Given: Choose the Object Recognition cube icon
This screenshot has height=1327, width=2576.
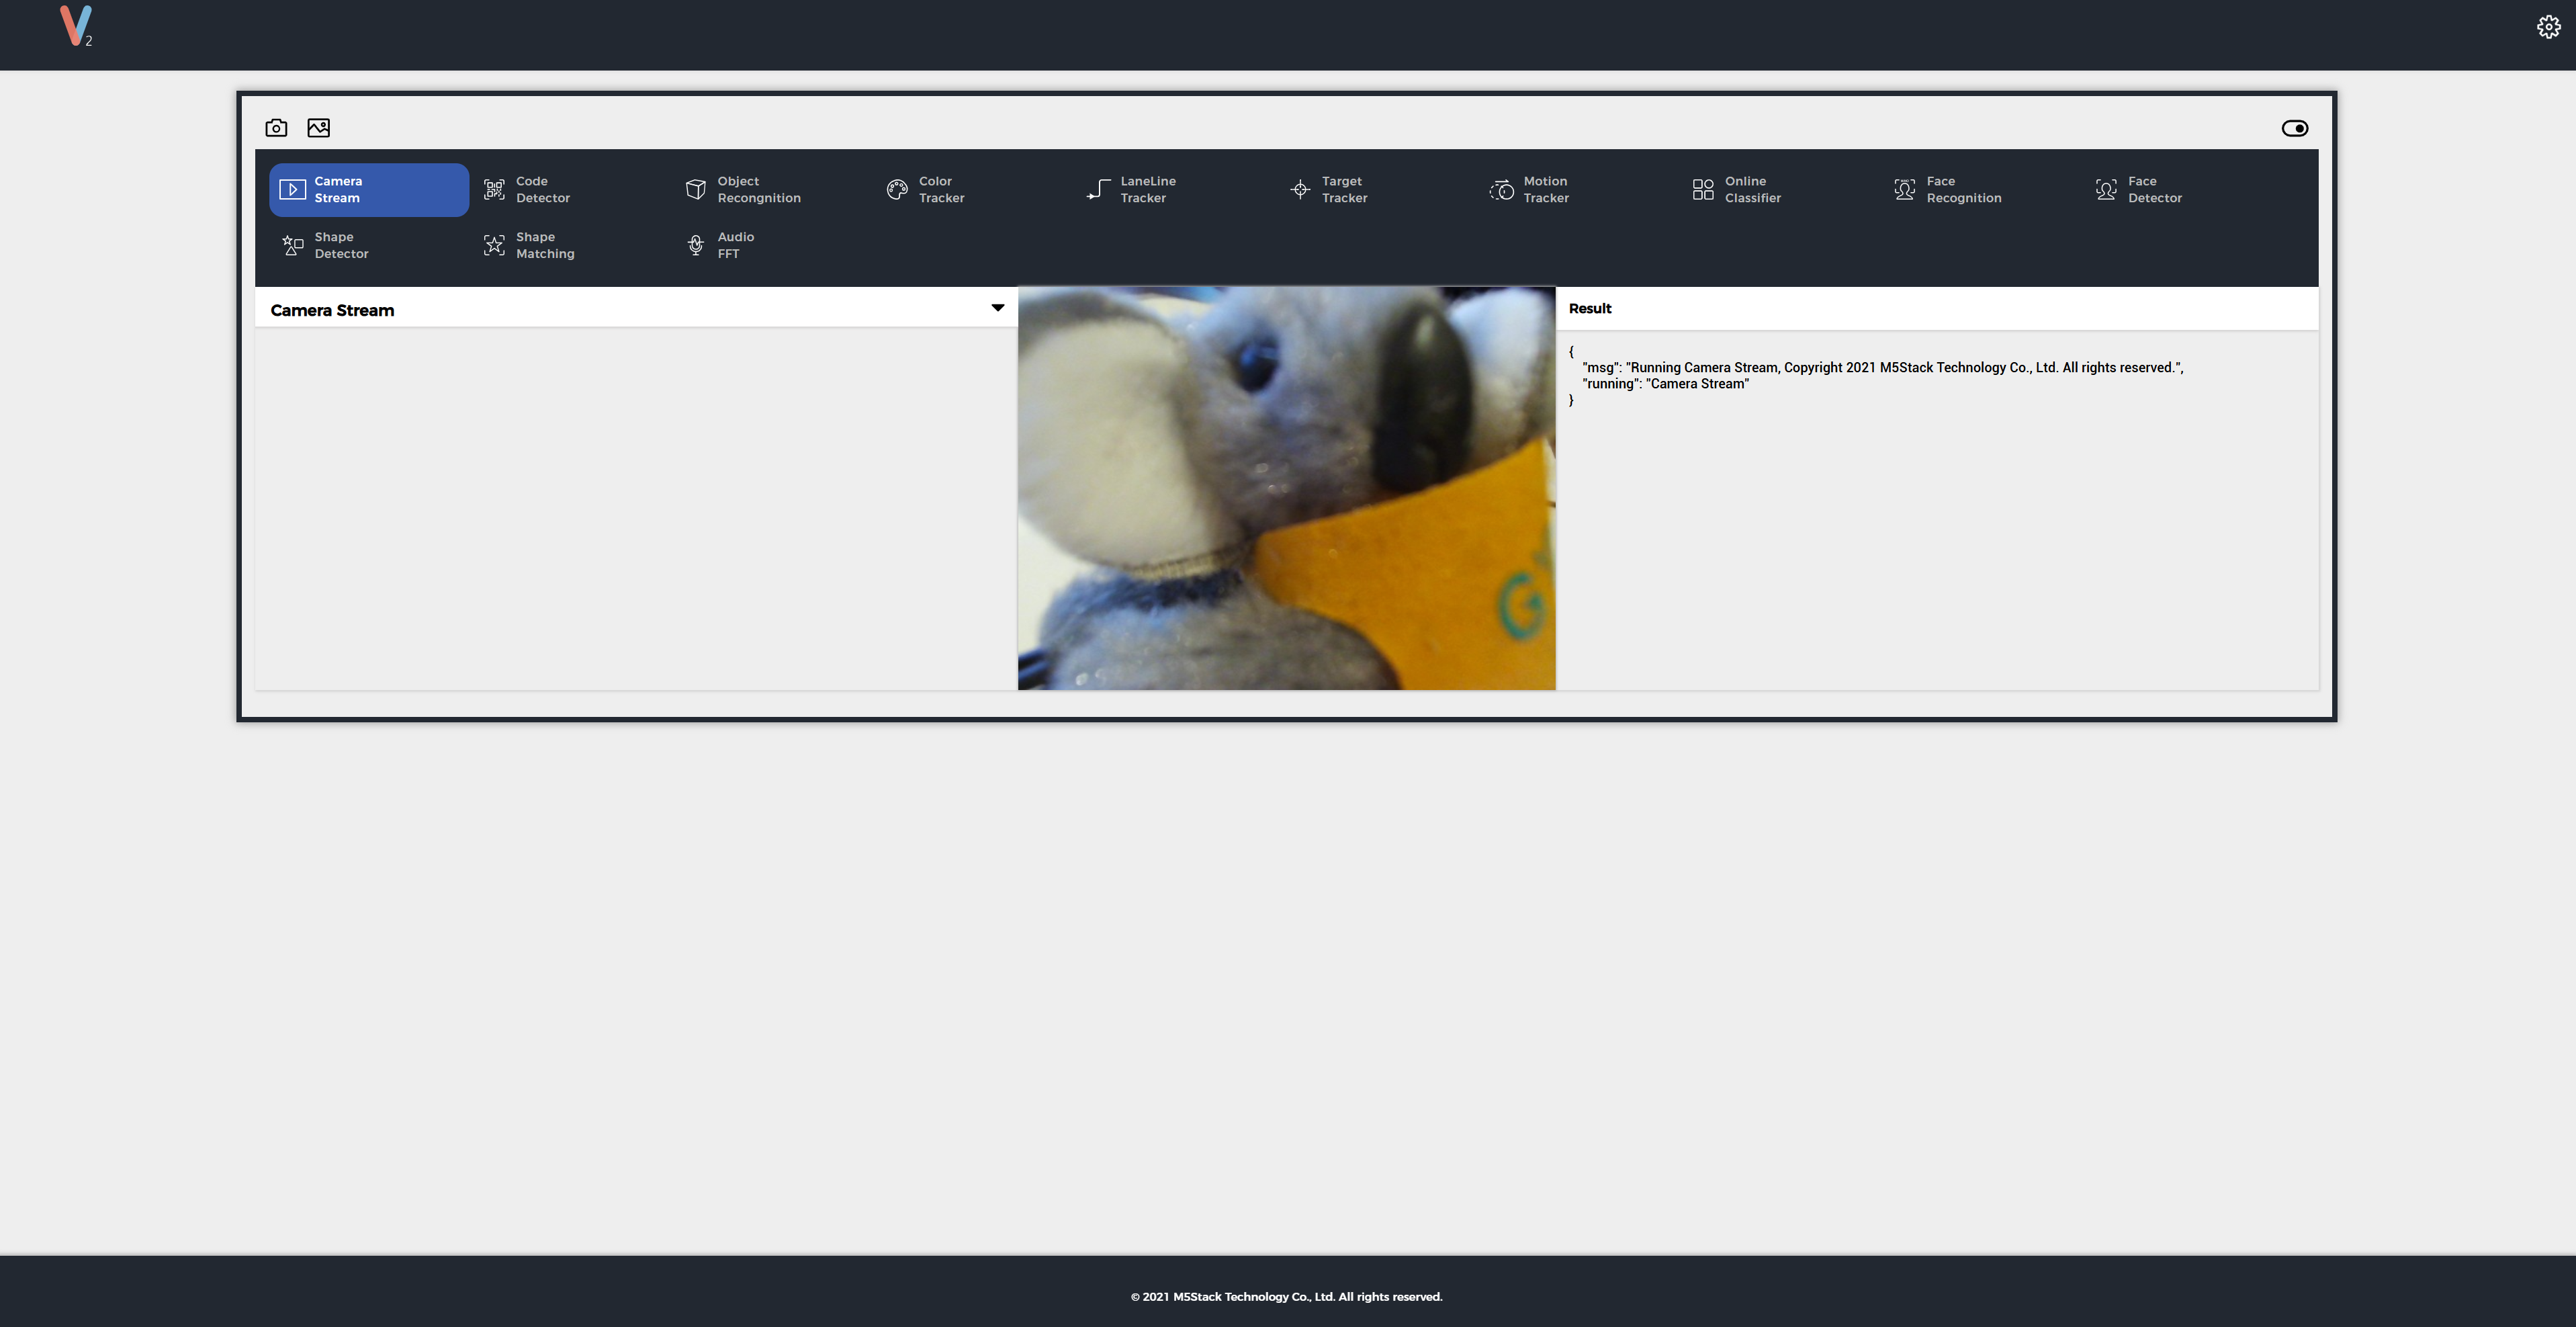Looking at the screenshot, I should 696,190.
